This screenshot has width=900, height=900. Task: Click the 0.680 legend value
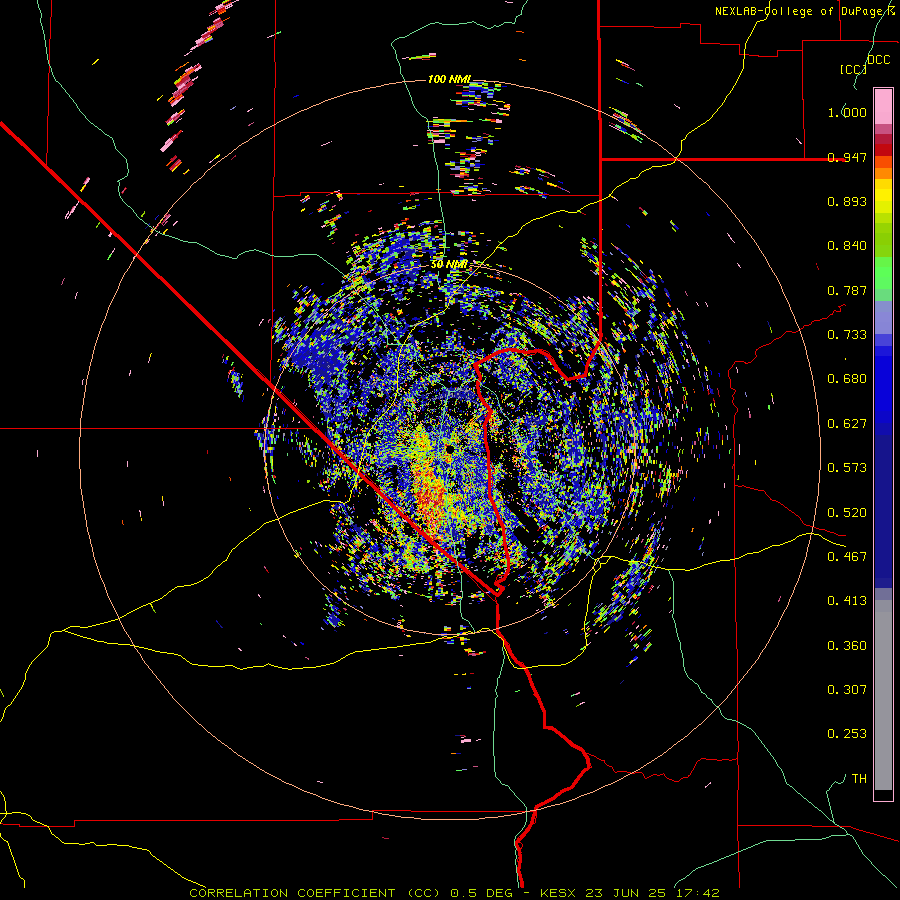[x=847, y=379]
